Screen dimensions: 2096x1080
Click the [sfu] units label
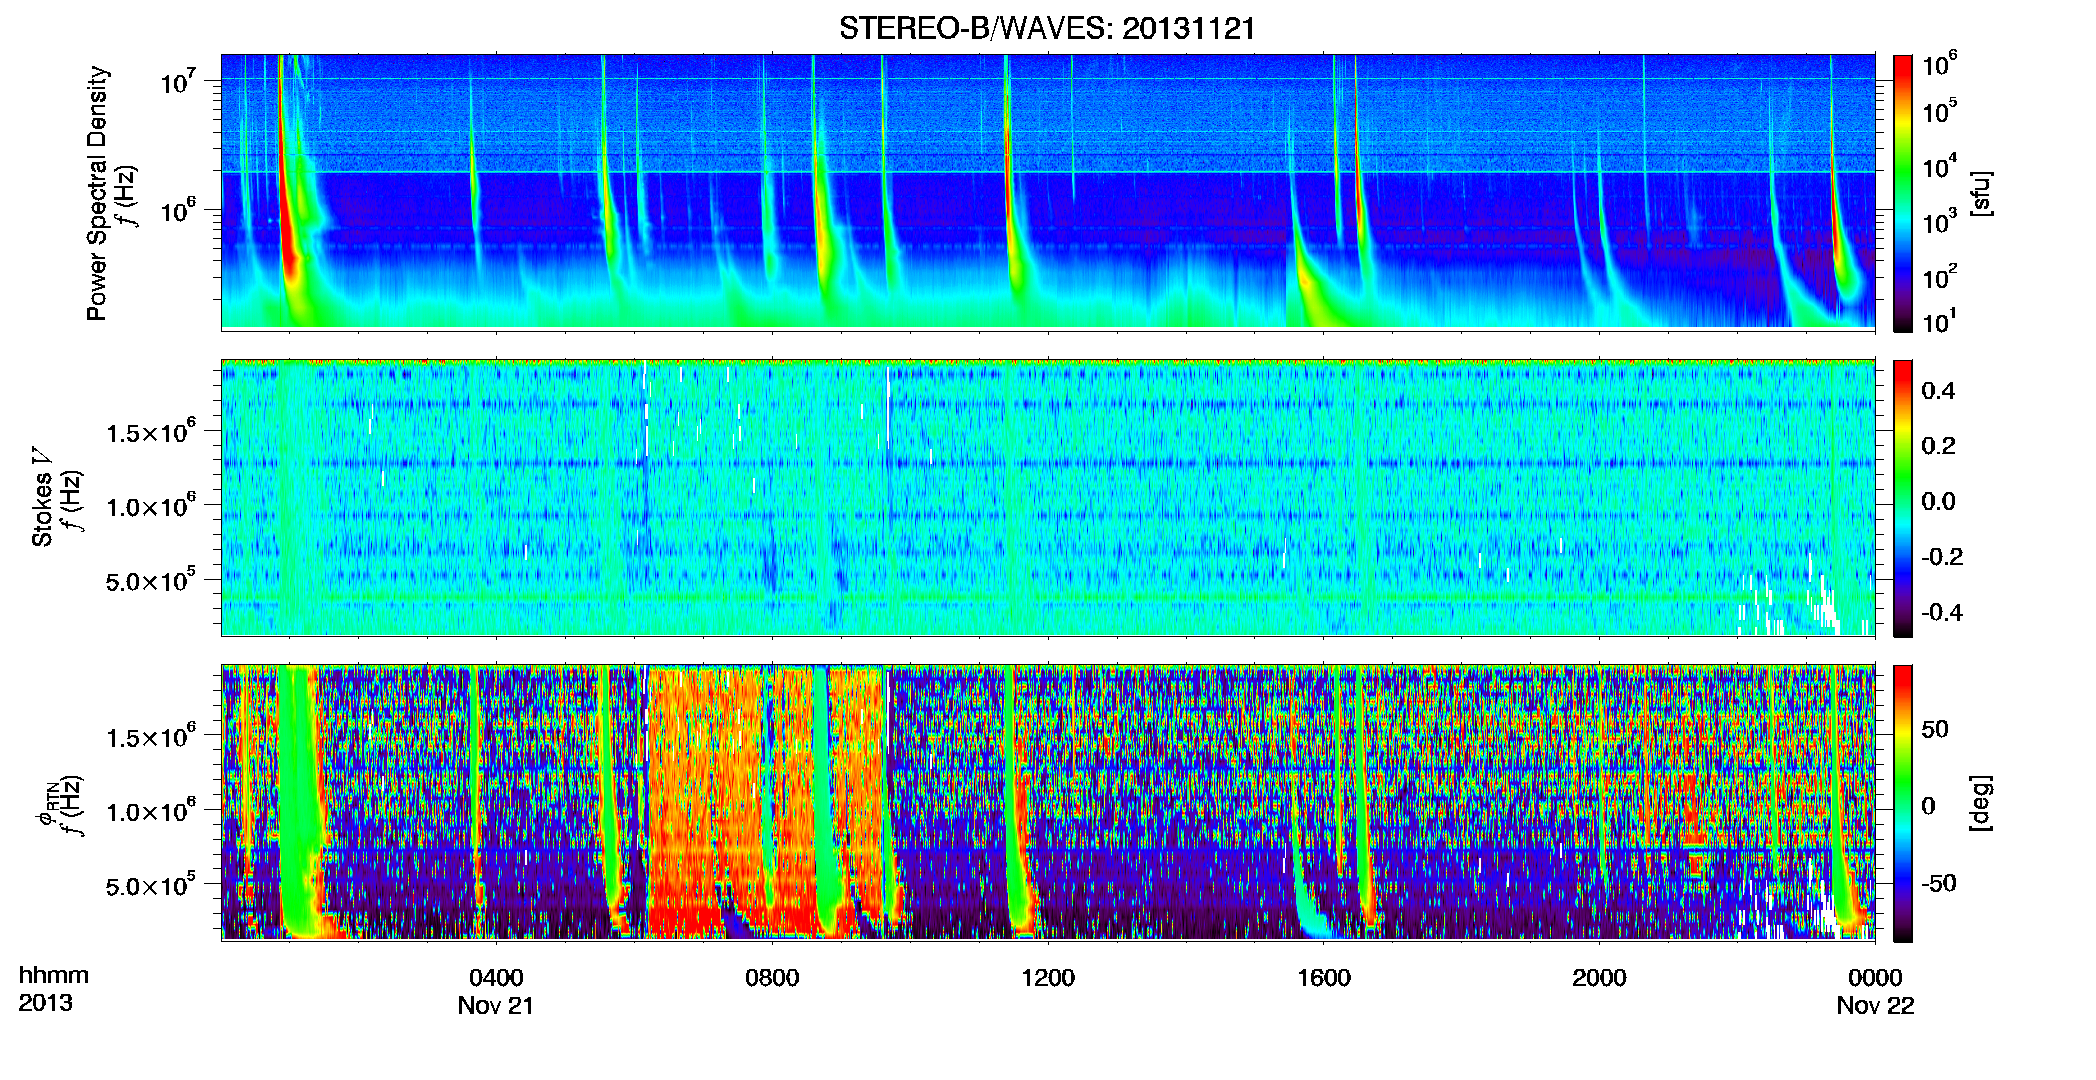pos(1981,193)
